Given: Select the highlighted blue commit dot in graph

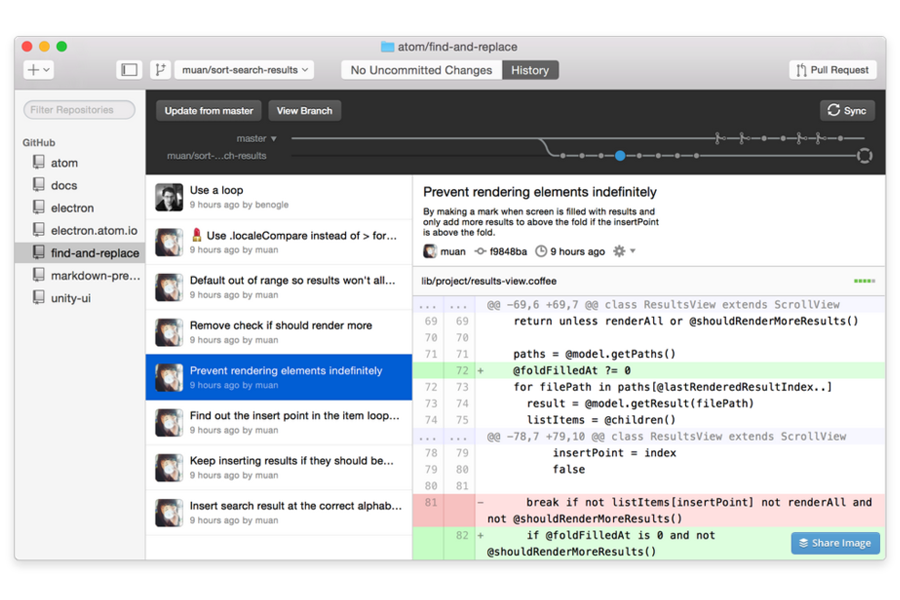Looking at the screenshot, I should tap(620, 156).
